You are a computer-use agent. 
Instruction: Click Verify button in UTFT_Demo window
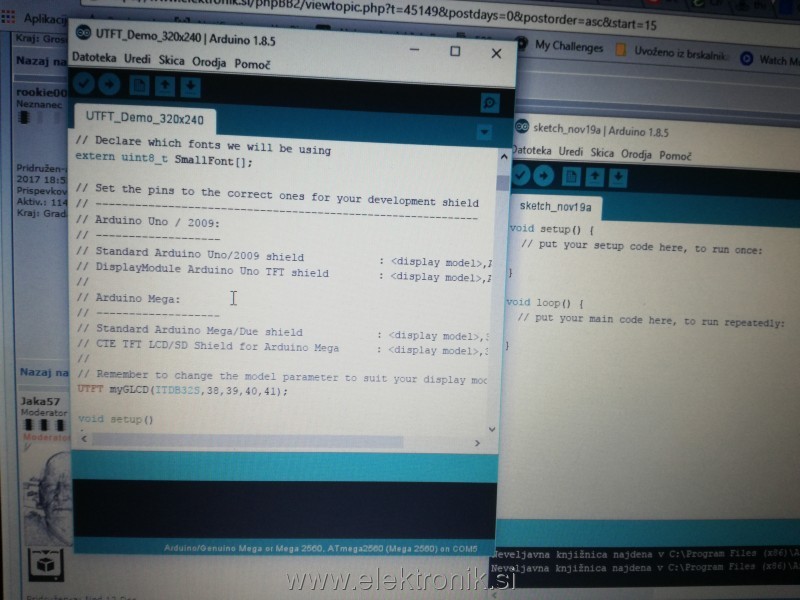[x=84, y=86]
